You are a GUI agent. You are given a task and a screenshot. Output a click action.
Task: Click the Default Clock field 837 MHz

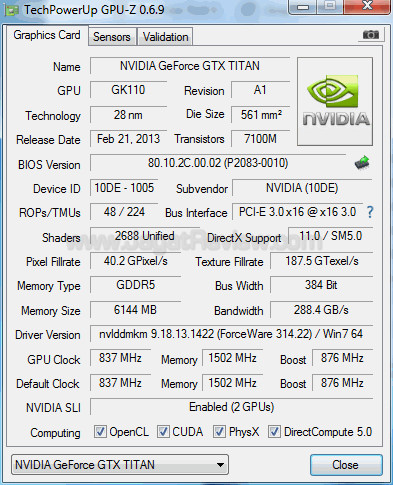click(x=120, y=383)
